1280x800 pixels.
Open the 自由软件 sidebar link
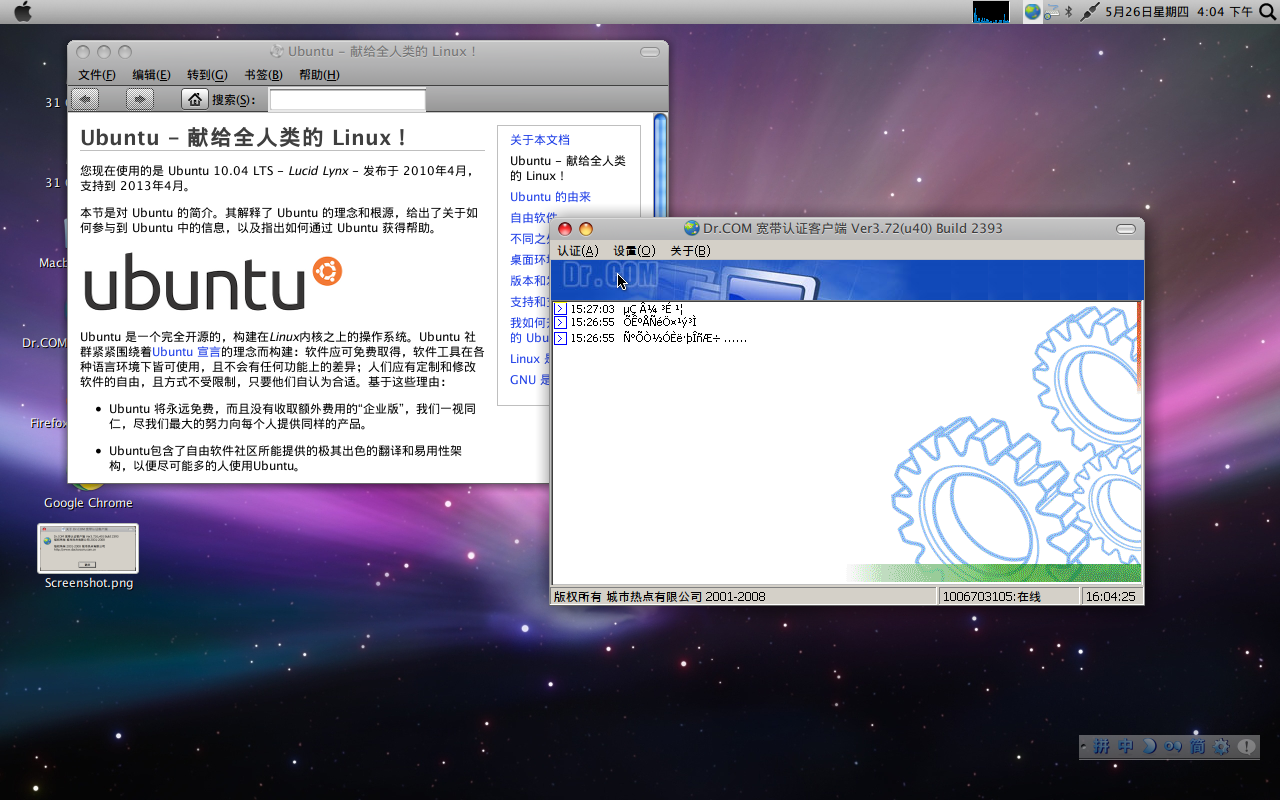pos(534,218)
